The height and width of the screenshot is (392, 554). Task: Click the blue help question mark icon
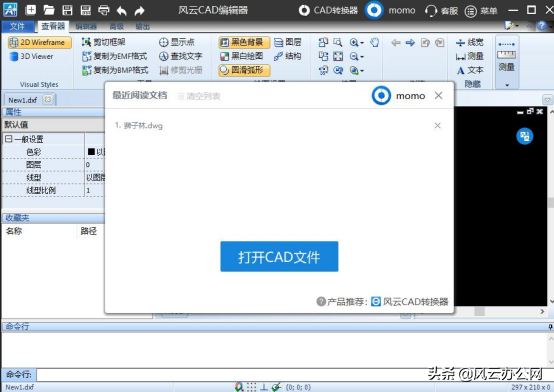point(542,25)
